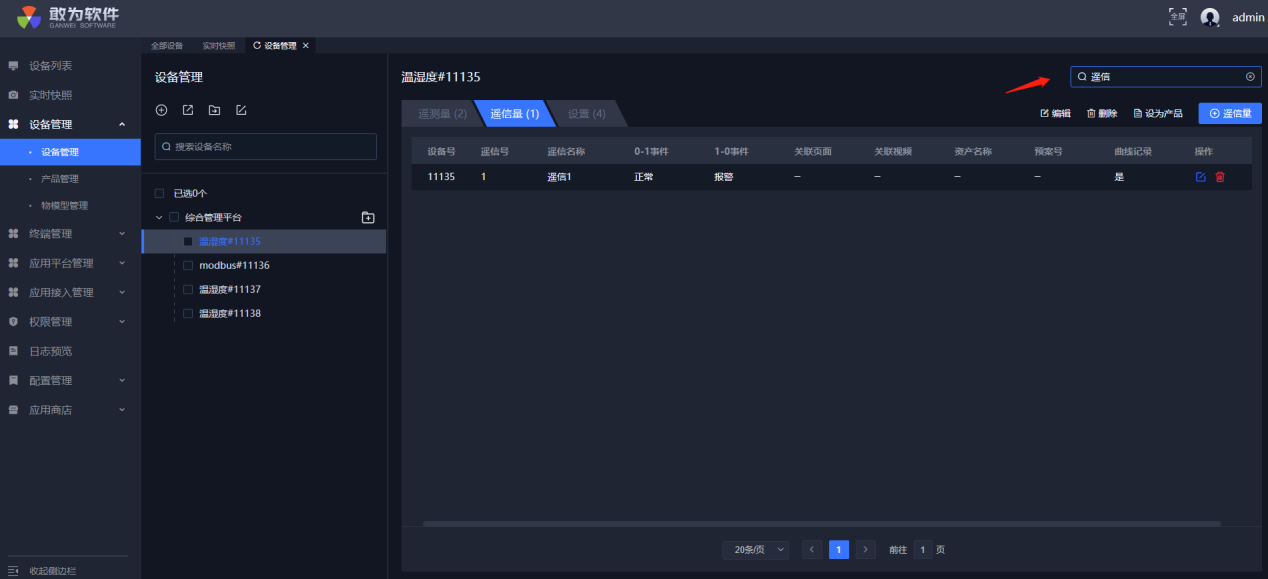Click red delete icon in 遥信1 row

click(x=1220, y=177)
